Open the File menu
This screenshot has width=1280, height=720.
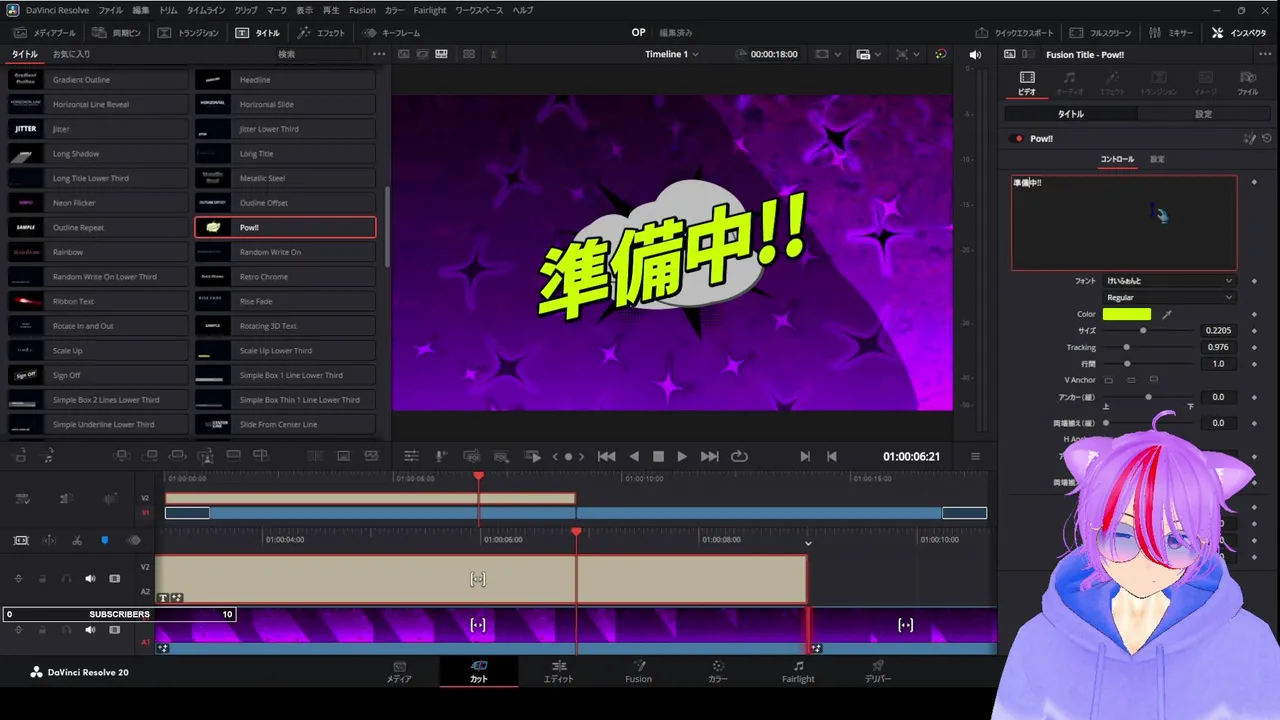click(110, 10)
